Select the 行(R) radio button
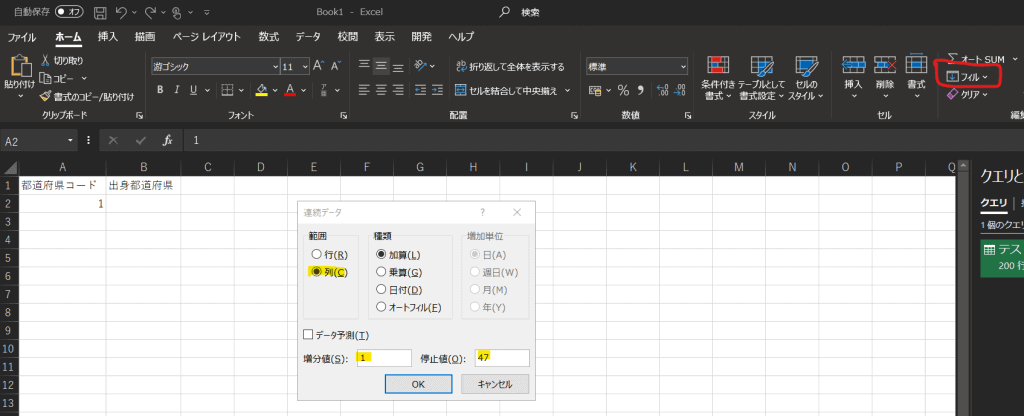This screenshot has height=416, width=1024. (x=317, y=255)
